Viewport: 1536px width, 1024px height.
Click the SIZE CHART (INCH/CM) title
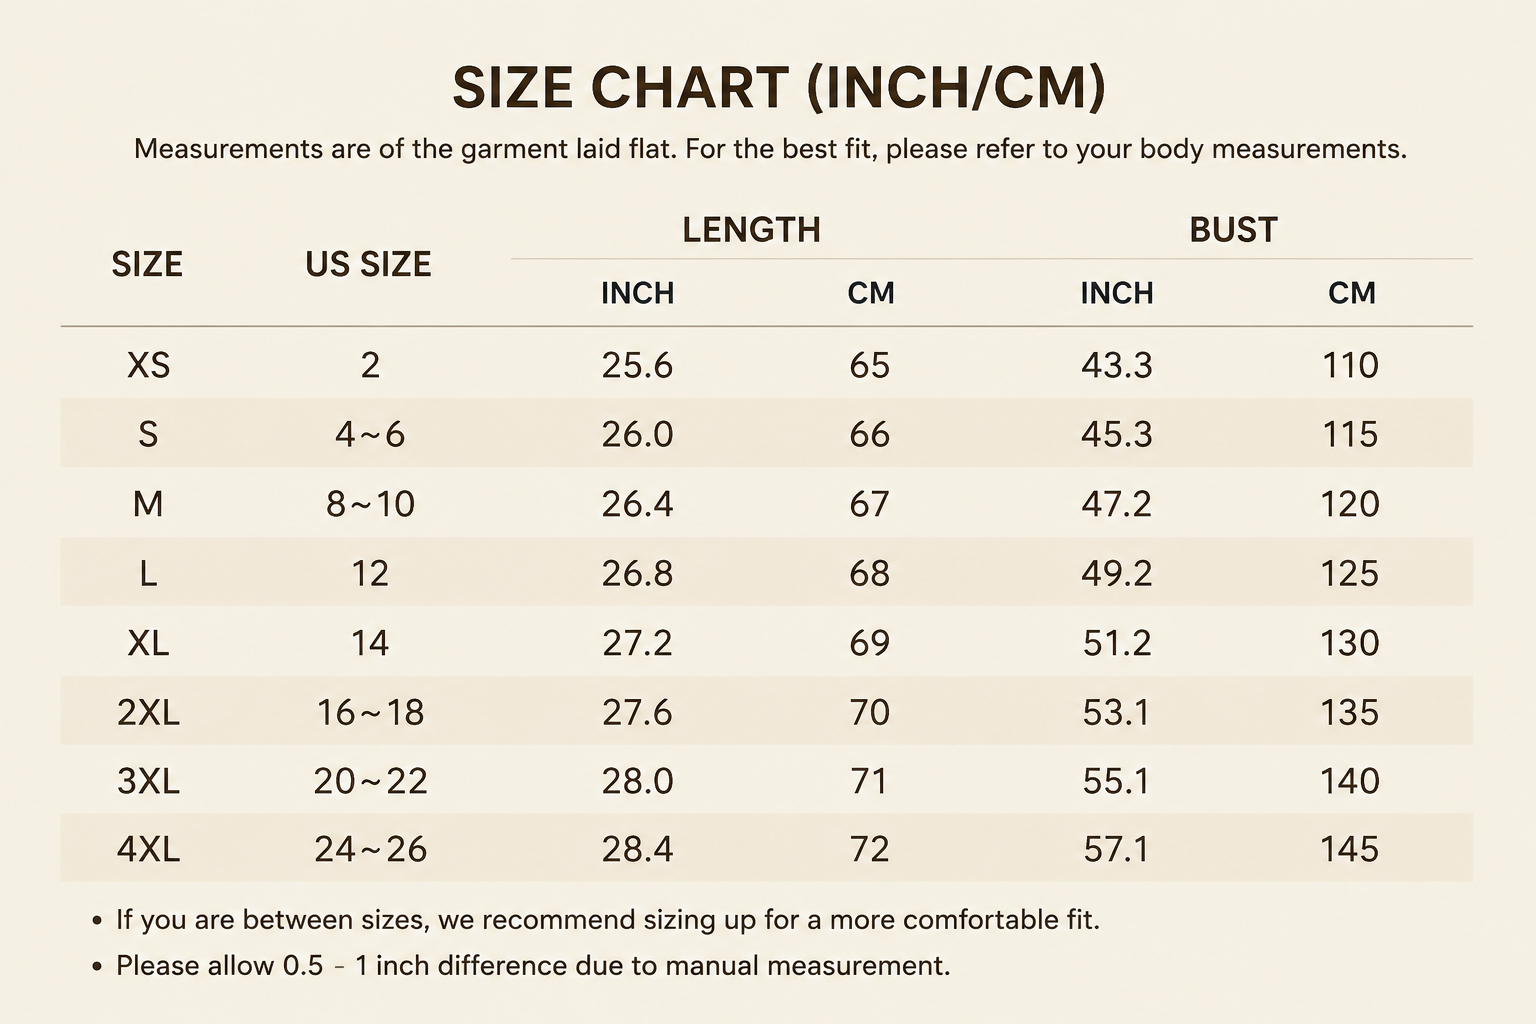778,88
